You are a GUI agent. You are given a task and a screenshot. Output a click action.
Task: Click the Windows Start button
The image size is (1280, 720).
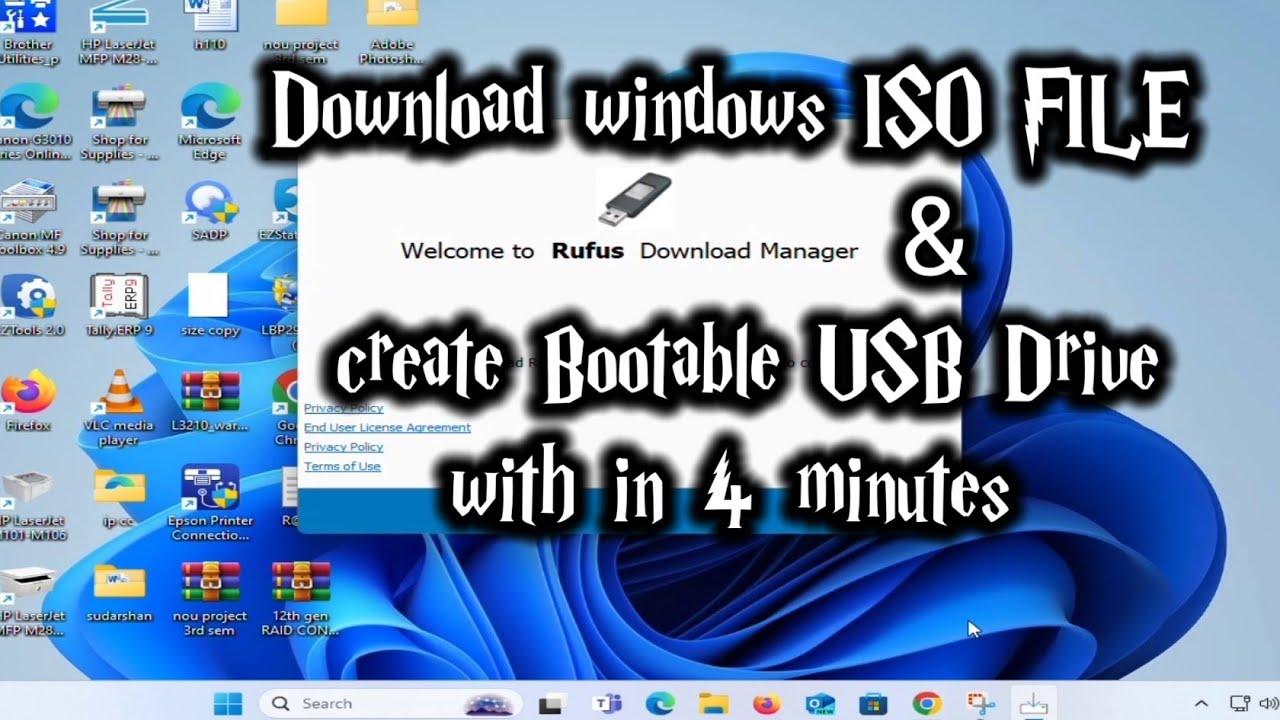tap(228, 703)
